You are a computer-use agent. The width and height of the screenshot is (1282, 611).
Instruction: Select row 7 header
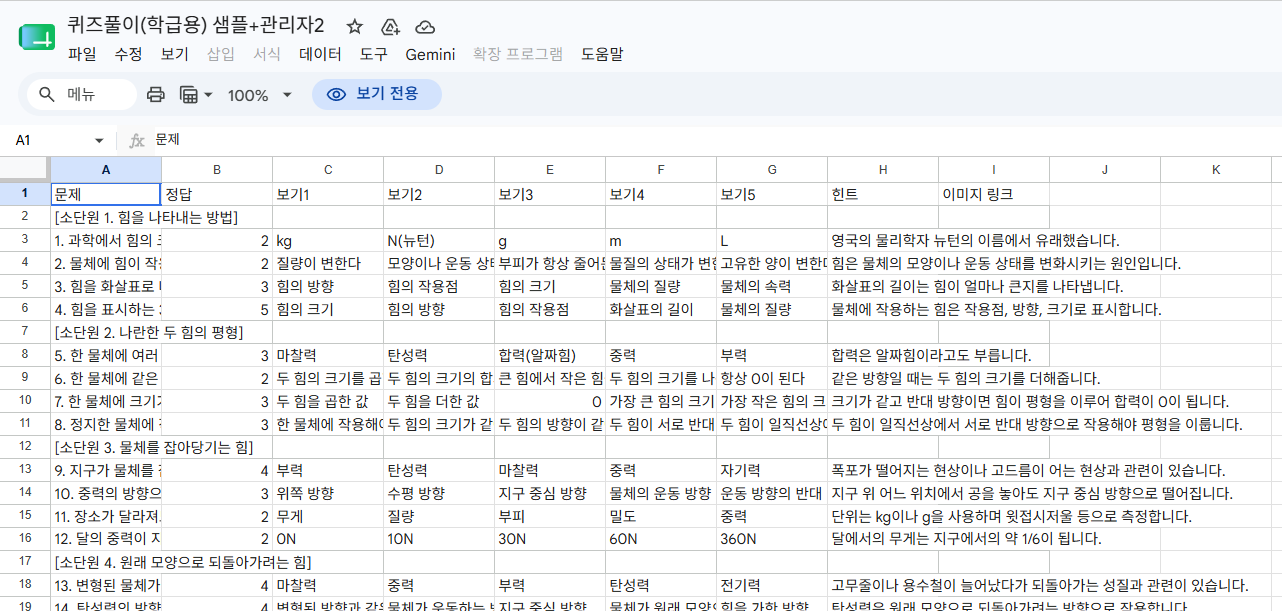pyautogui.click(x=25, y=331)
